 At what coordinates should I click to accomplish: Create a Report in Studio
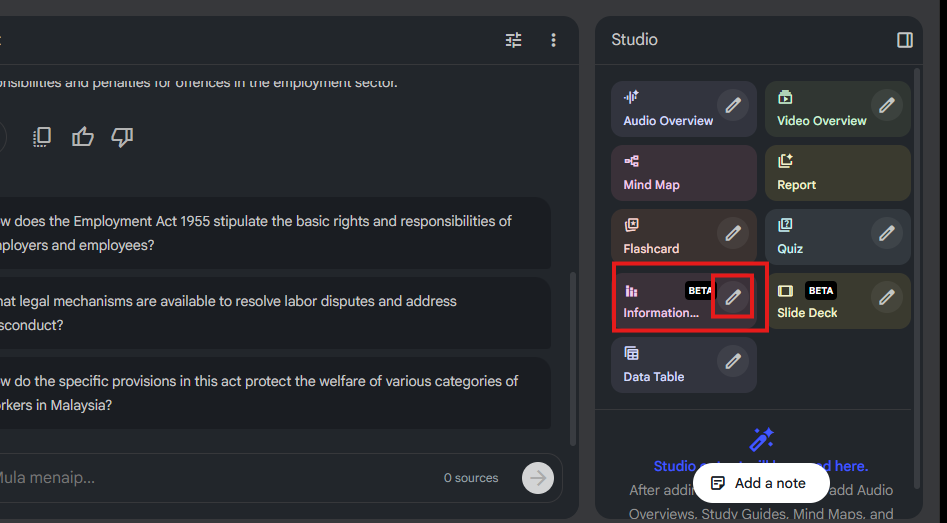click(837, 173)
